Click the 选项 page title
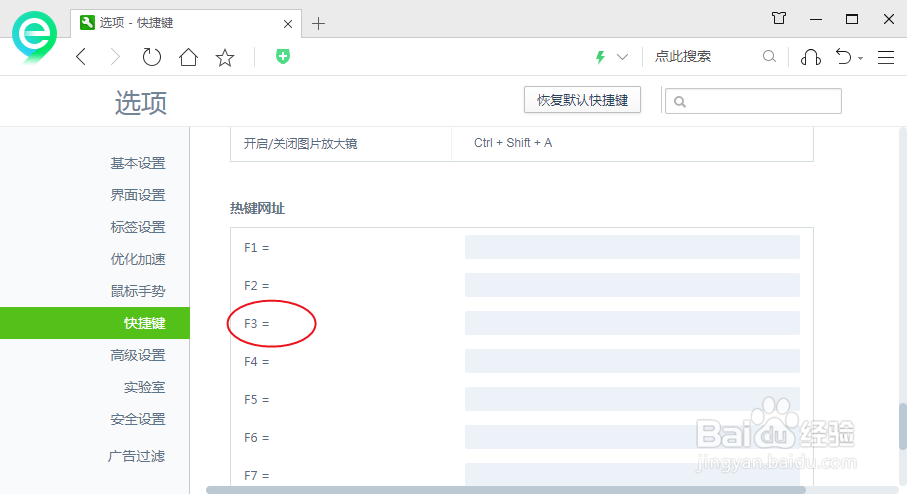Screen dimensions: 907x494 141,103
